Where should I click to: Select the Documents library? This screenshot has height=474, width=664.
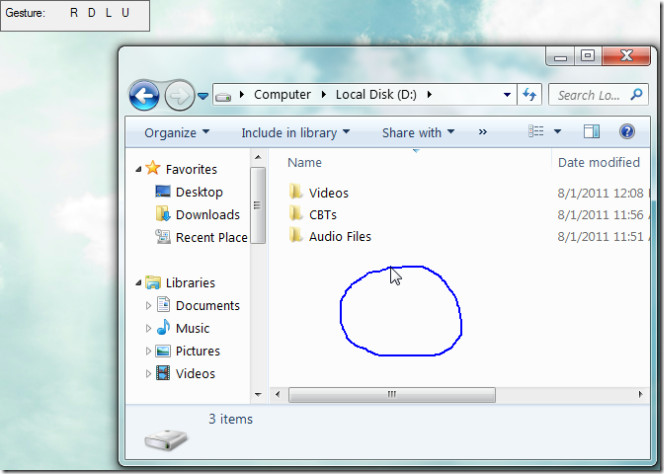click(x=208, y=305)
